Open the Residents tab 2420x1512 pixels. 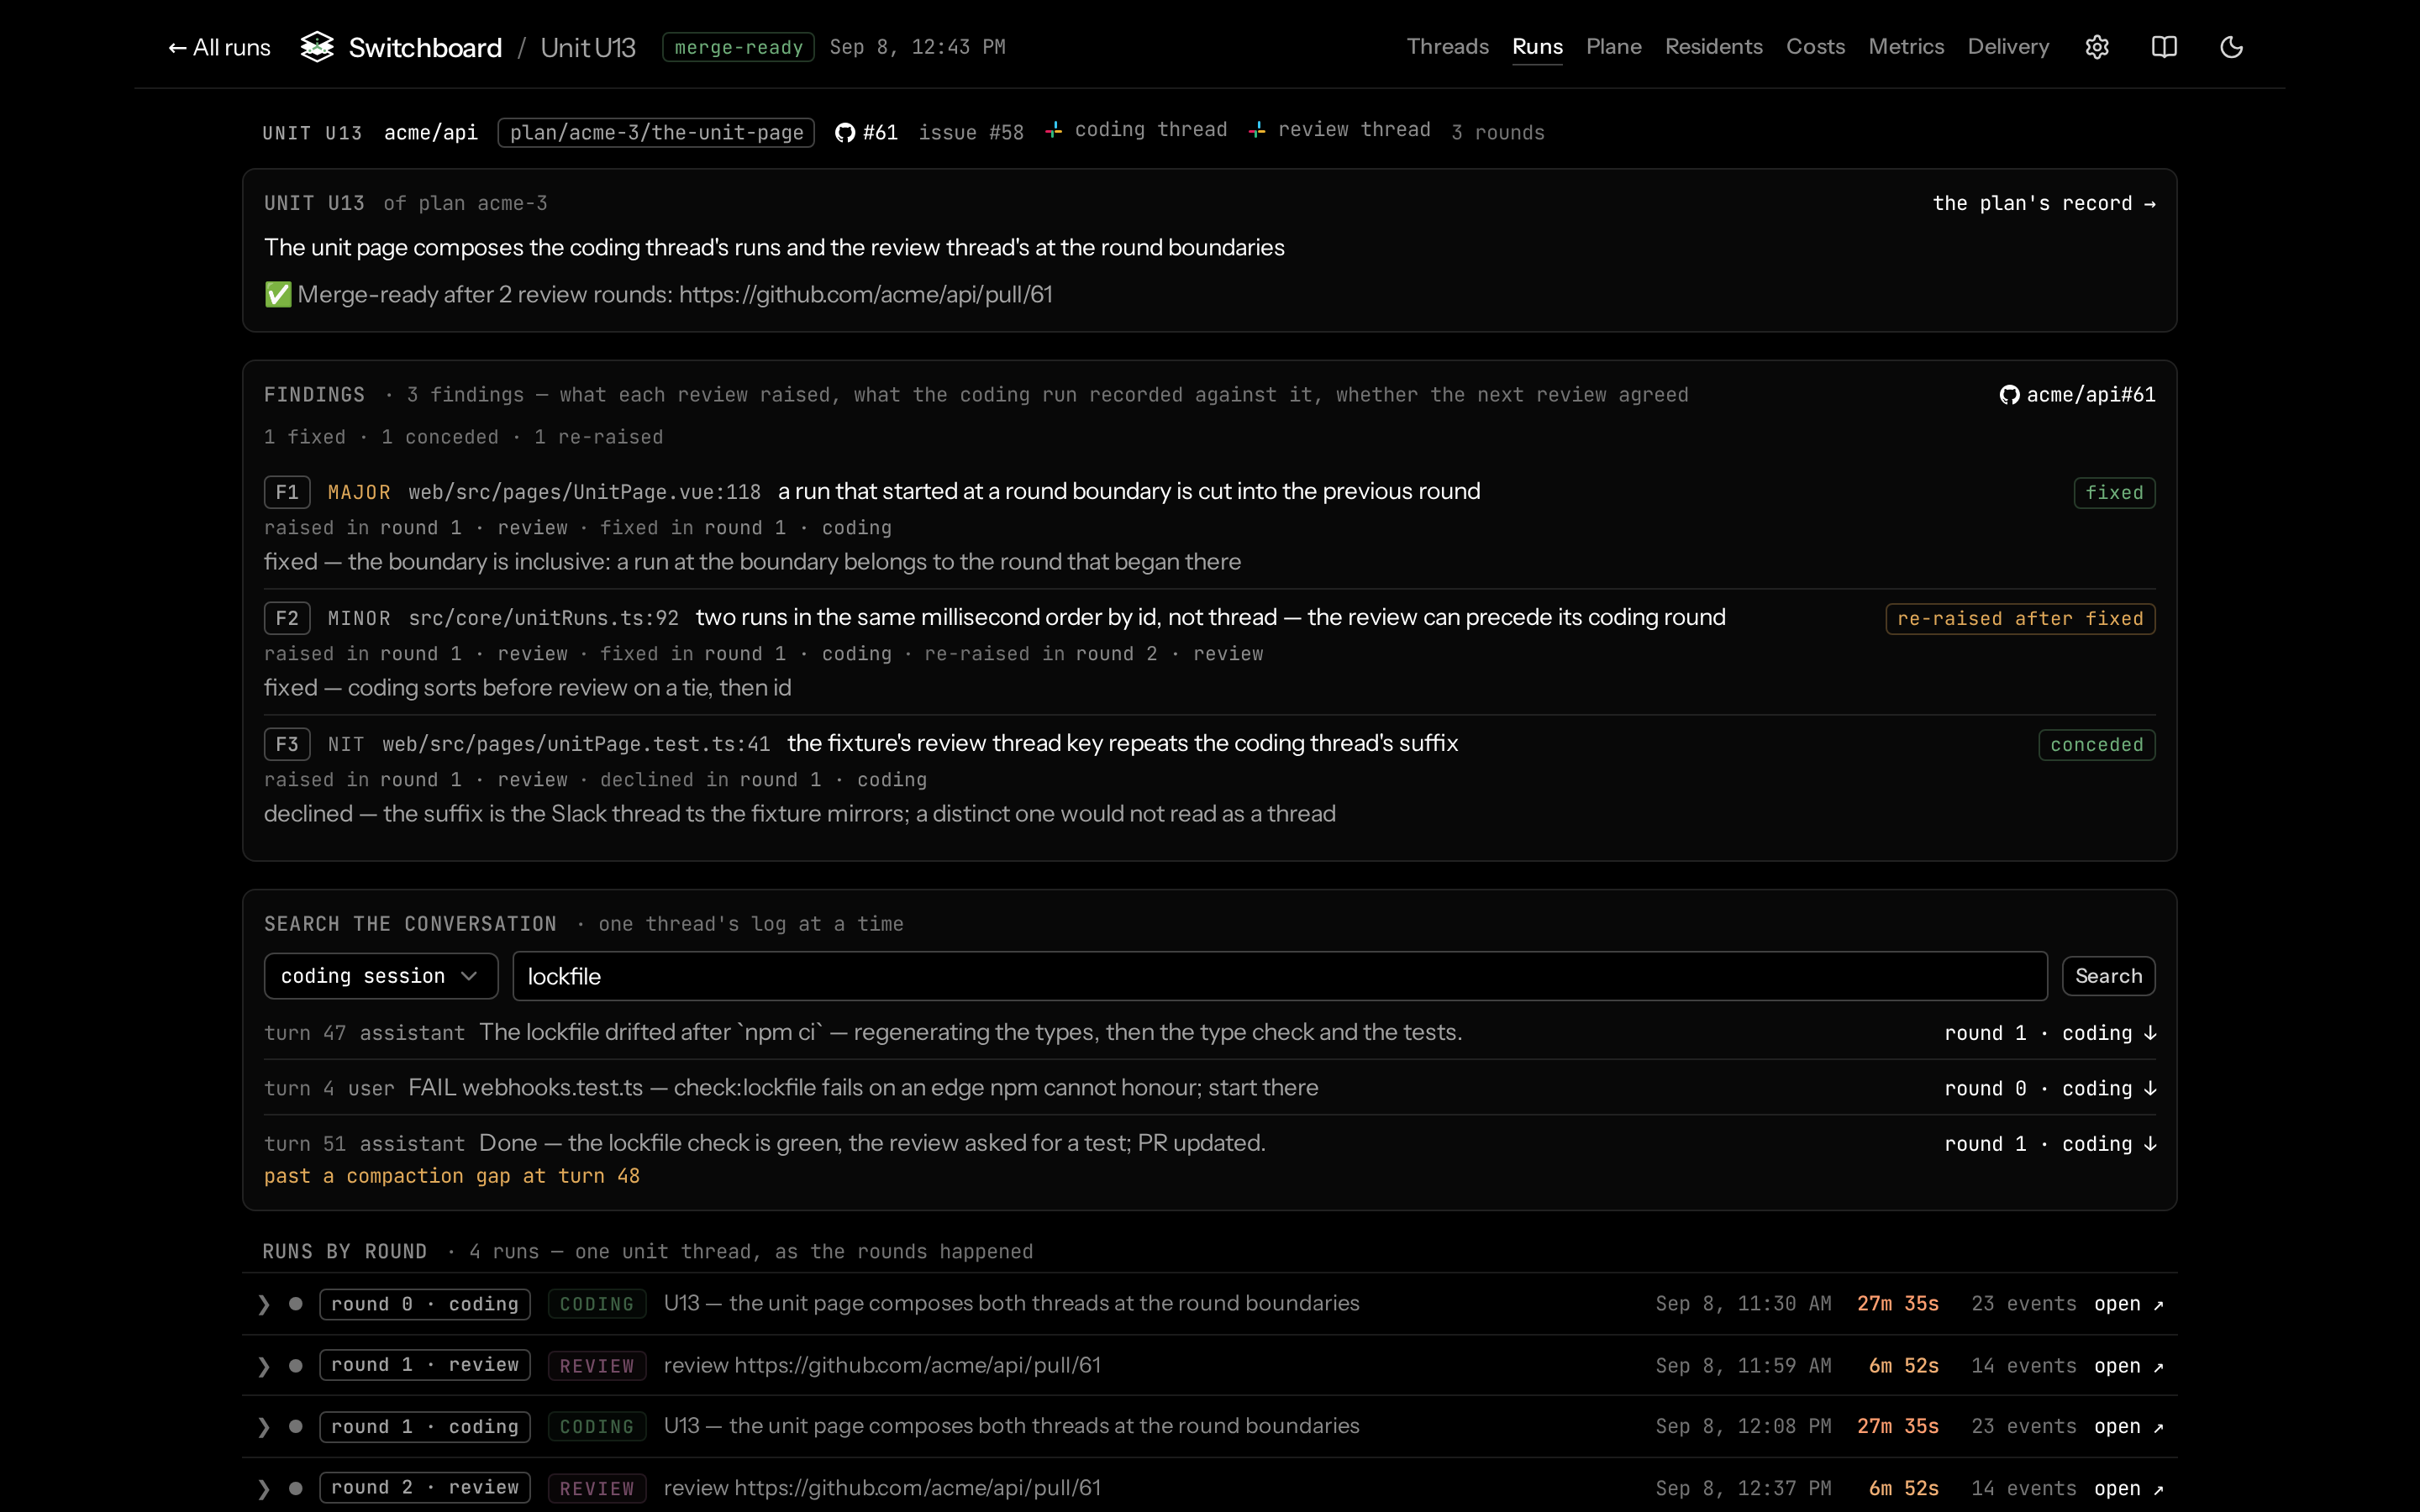pos(1713,47)
